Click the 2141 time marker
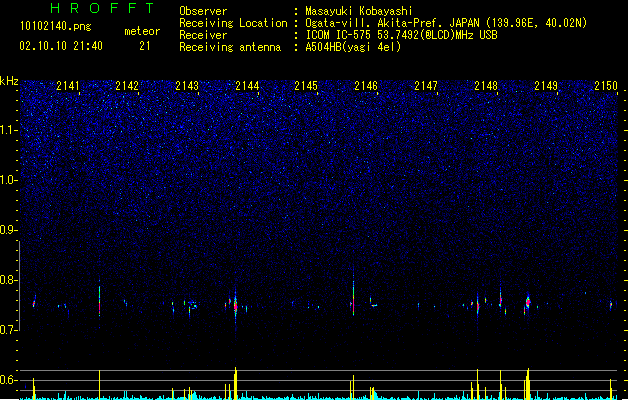 (68, 86)
